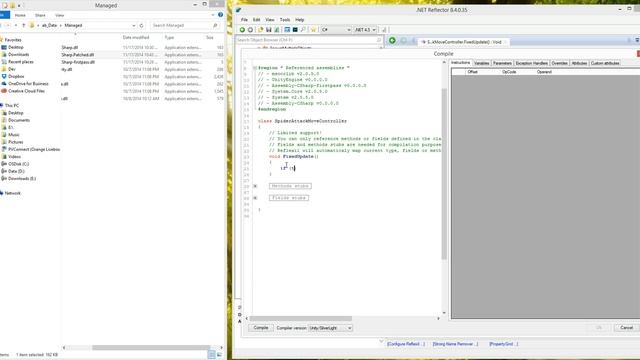Click the search icon in Search Managed box

pos(215,25)
